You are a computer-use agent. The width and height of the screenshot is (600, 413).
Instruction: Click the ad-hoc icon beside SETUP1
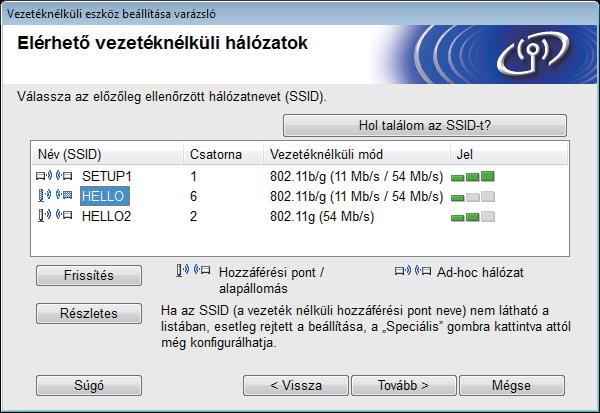(x=54, y=176)
